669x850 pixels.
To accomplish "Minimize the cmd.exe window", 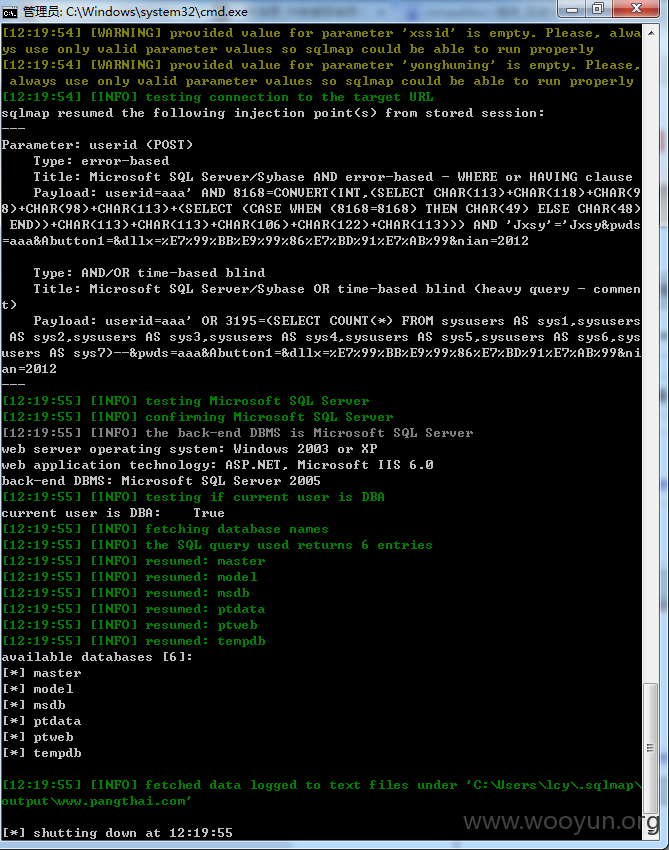I will coord(571,9).
